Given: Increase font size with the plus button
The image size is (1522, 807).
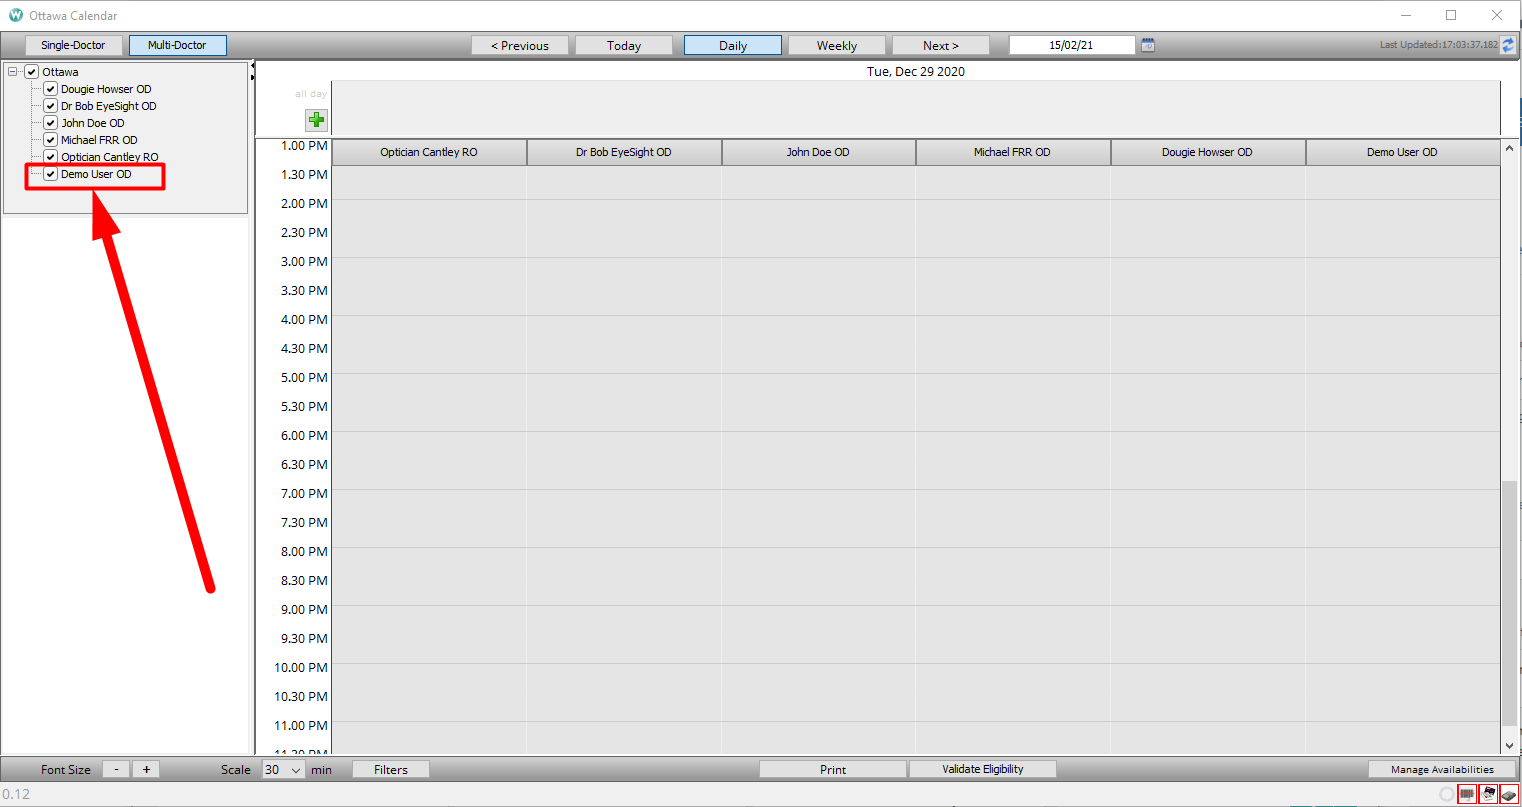Looking at the screenshot, I should click(x=145, y=769).
